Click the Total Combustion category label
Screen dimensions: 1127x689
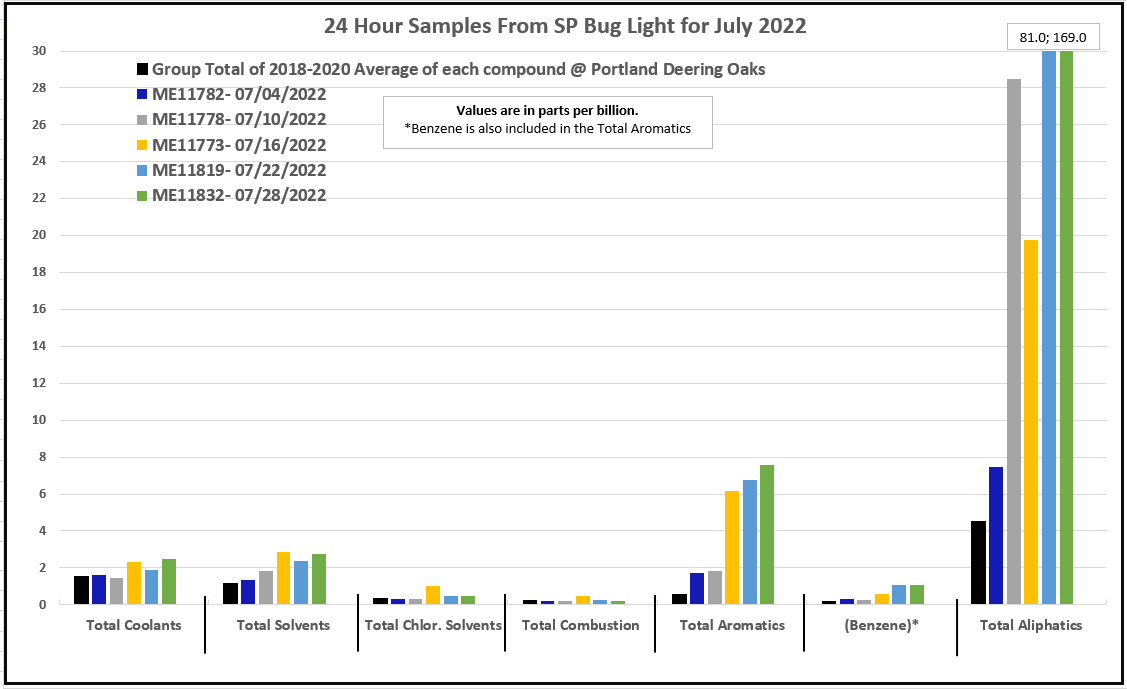pyautogui.click(x=580, y=625)
